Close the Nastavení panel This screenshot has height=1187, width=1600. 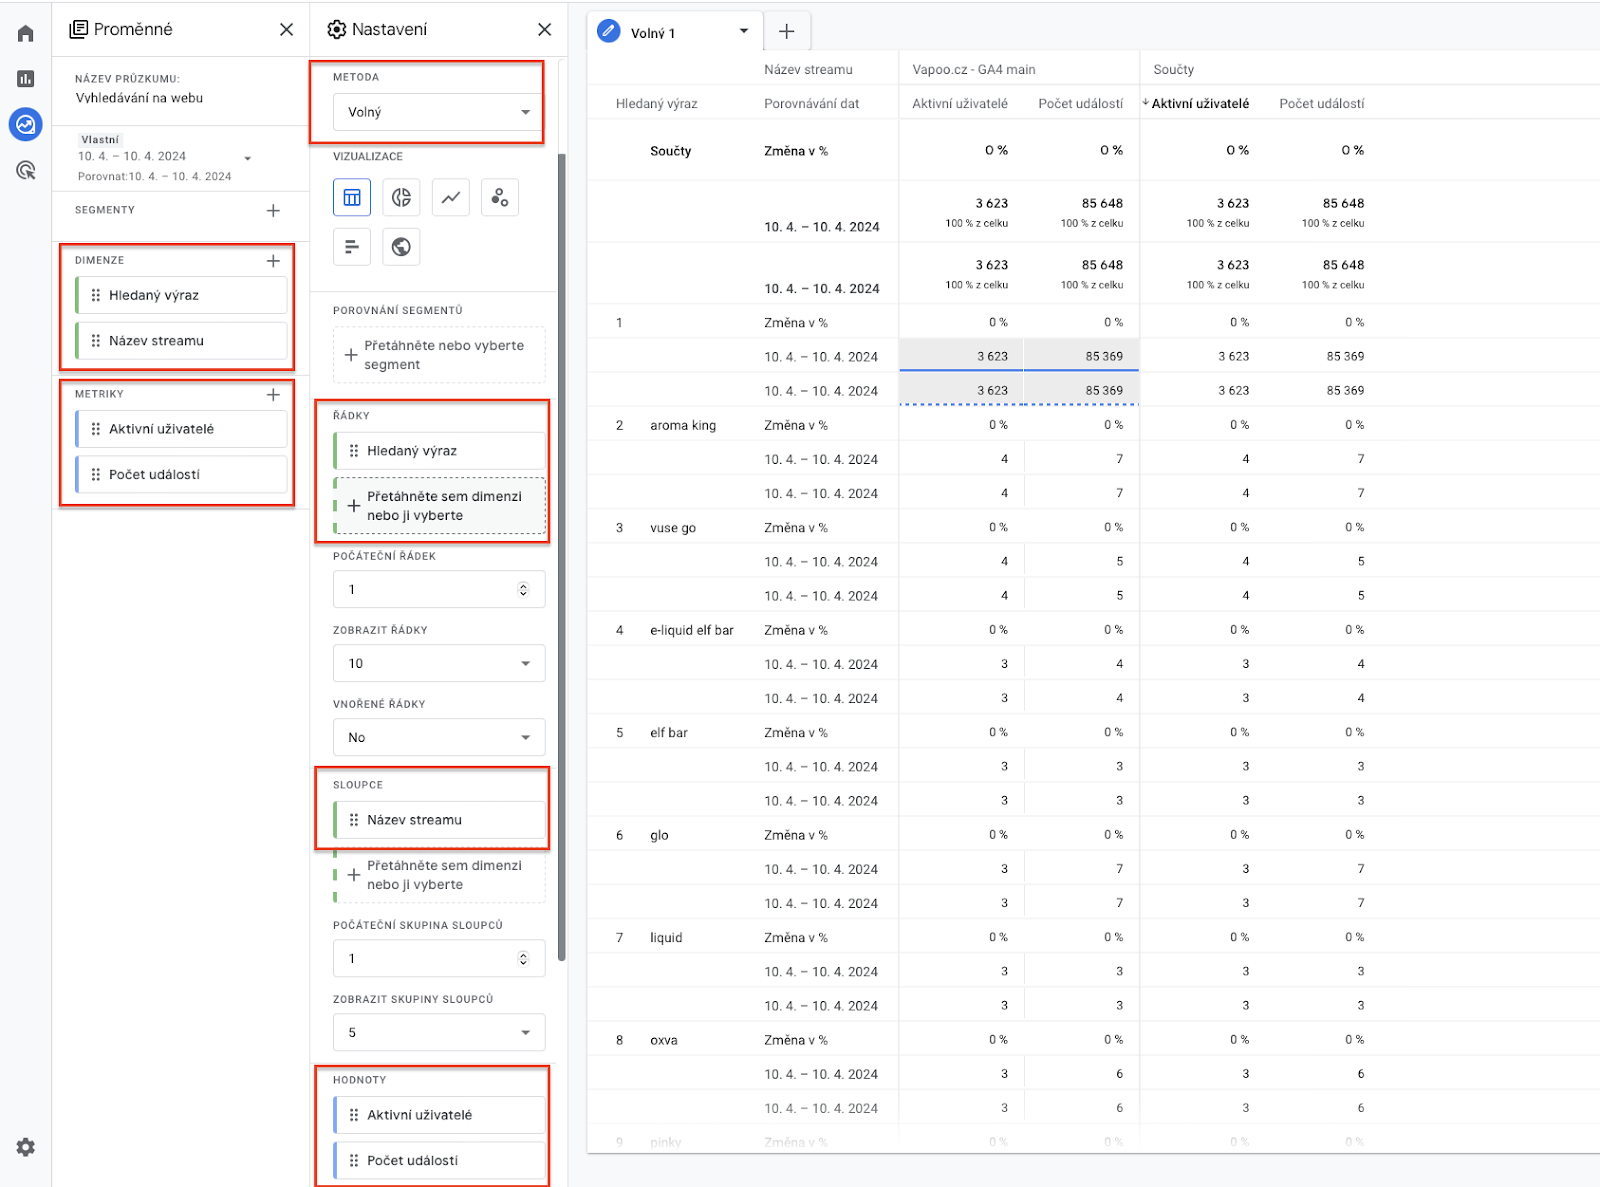(x=544, y=30)
